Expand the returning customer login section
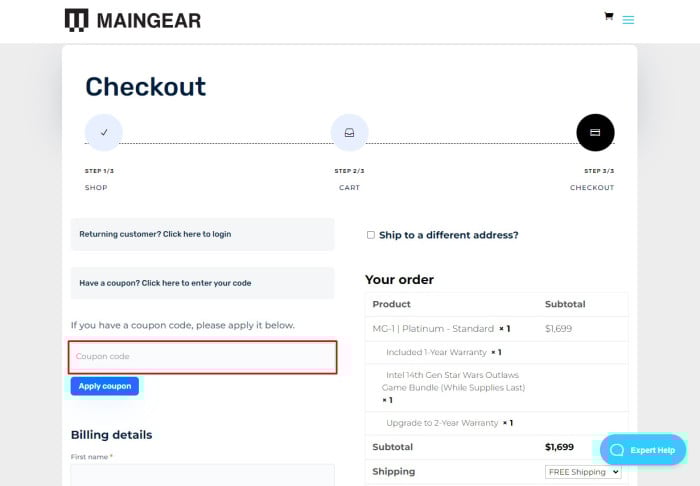700x486 pixels. coord(155,234)
